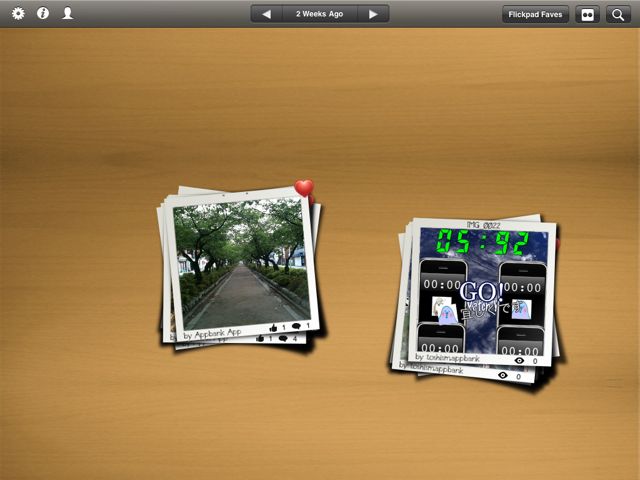Click eye views icon on top timer photo
Viewport: 640px width, 480px height.
[519, 360]
